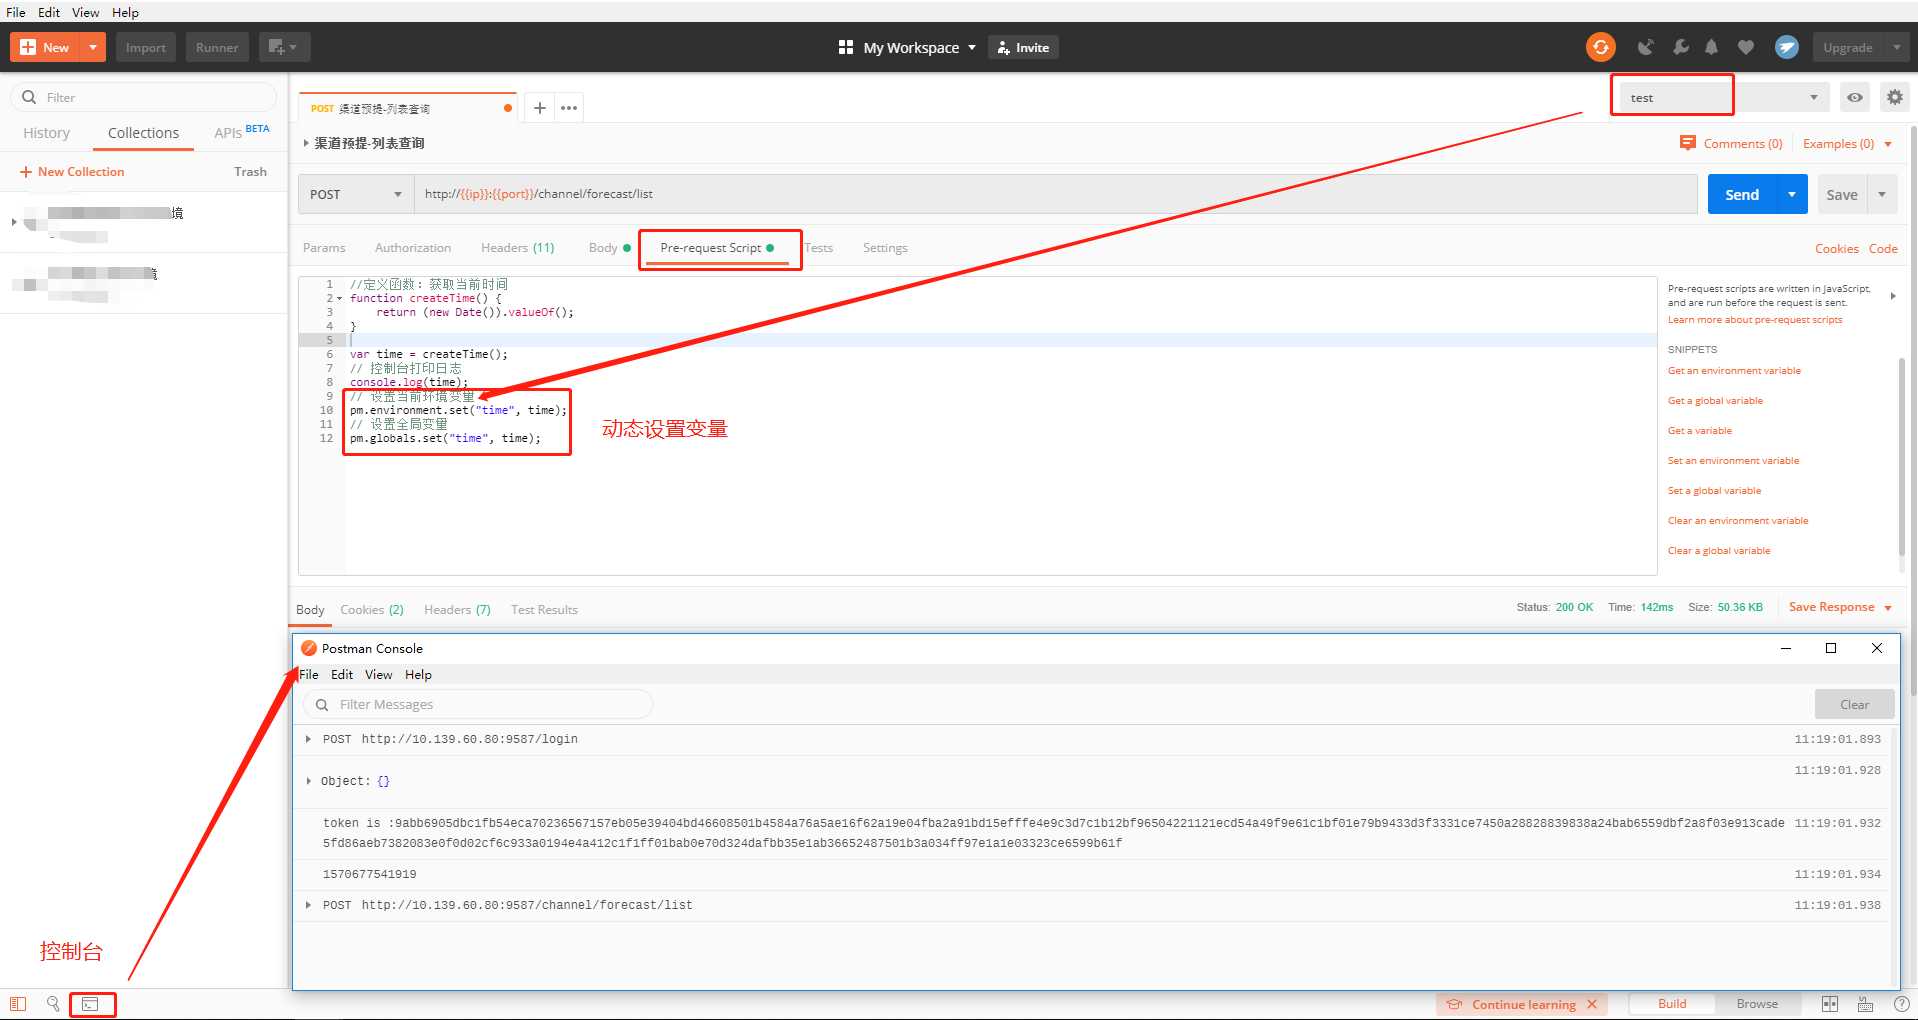
Task: Open manage environments gear icon
Action: tap(1895, 97)
